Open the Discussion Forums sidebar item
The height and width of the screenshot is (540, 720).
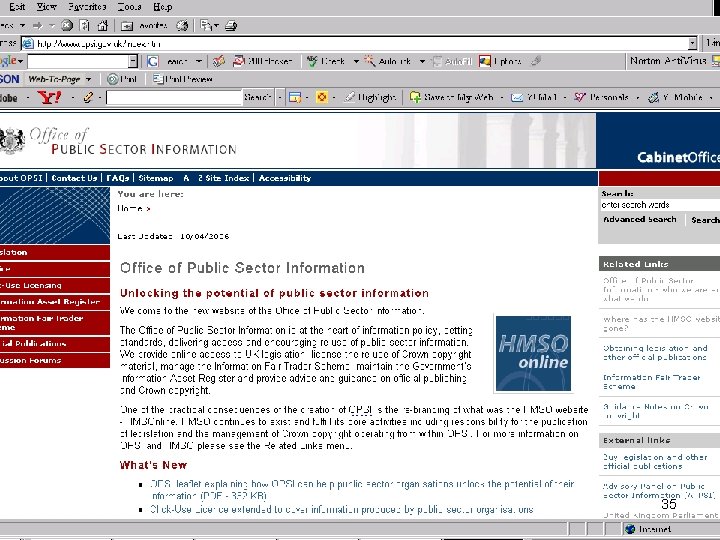(55, 360)
